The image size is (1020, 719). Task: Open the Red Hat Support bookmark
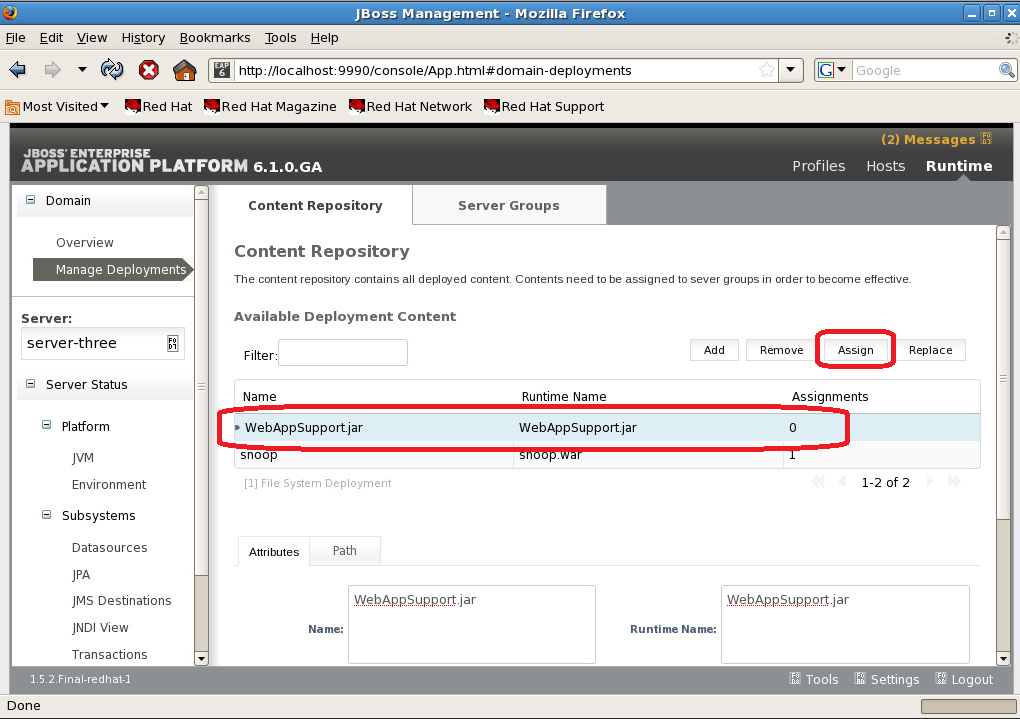click(x=544, y=107)
